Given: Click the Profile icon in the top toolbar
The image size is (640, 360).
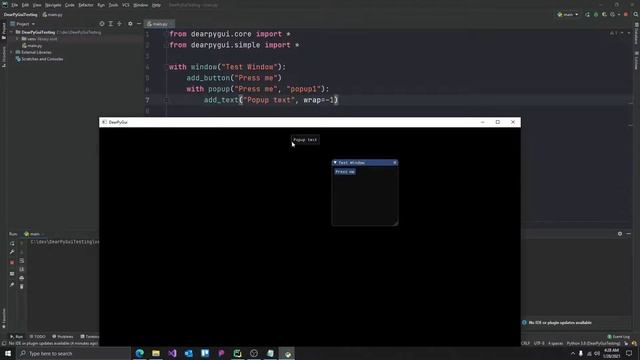Looking at the screenshot, I should coord(613,15).
